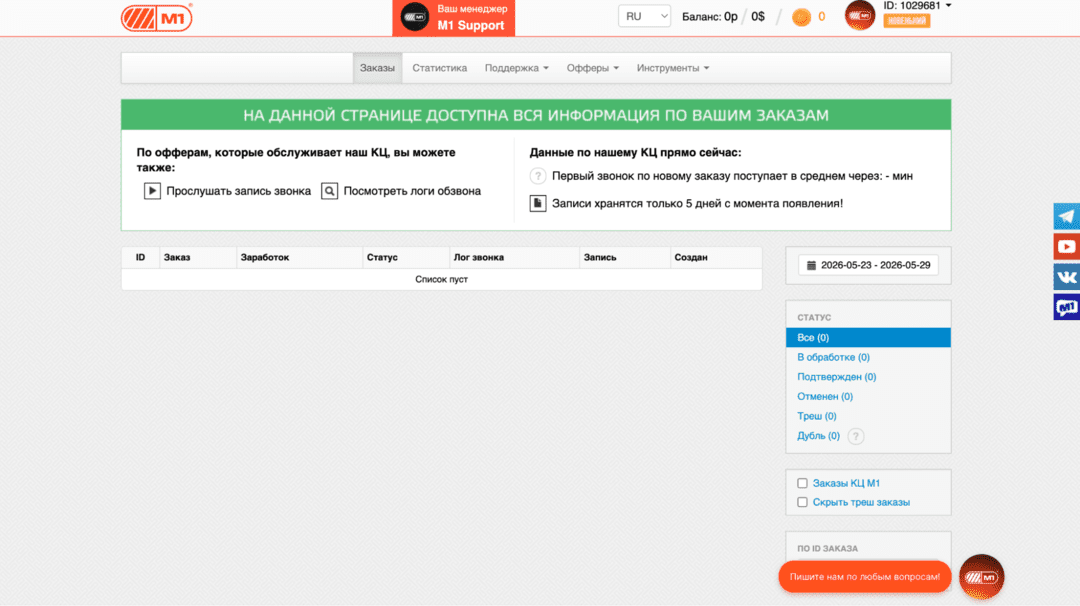Image resolution: width=1080 pixels, height=606 pixels.
Task: Open the YouTube side icon
Action: click(x=1066, y=247)
